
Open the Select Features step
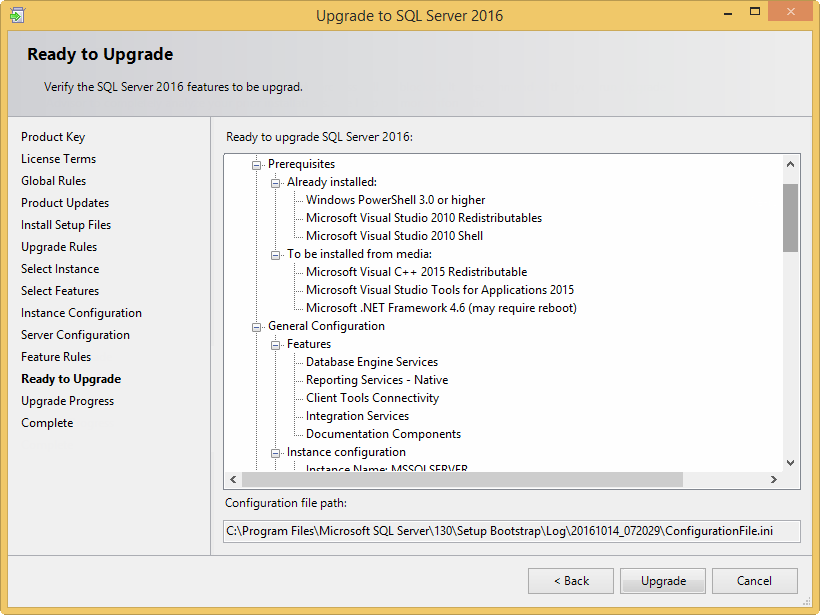60,291
